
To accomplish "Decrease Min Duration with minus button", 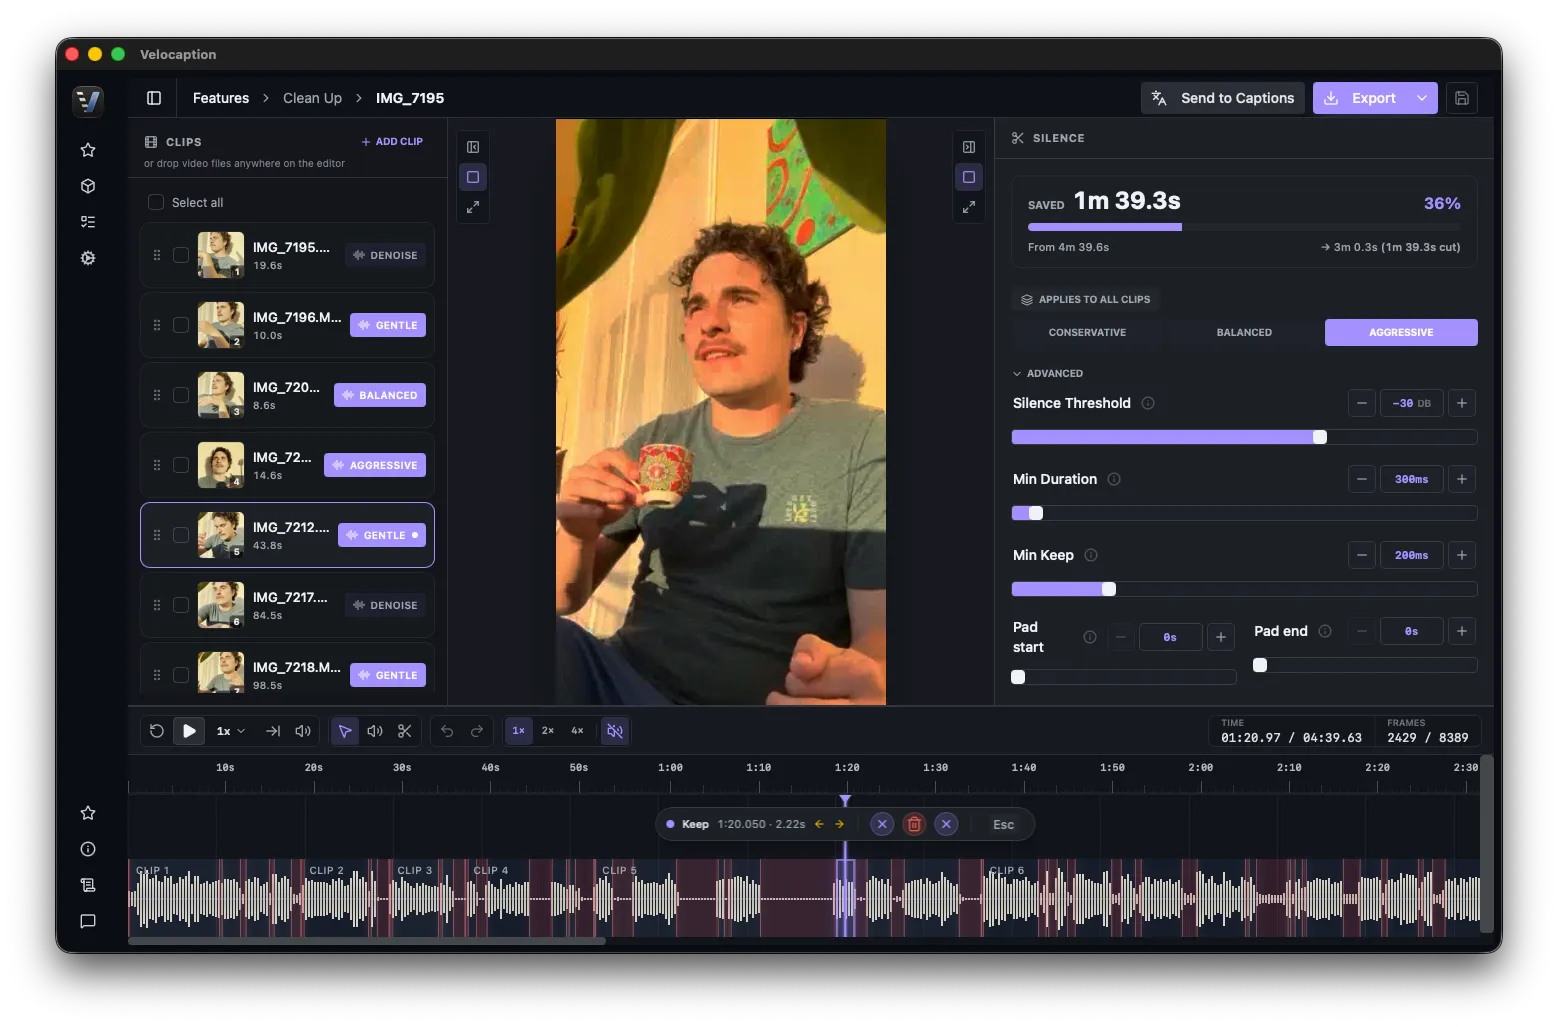I will (x=1362, y=479).
